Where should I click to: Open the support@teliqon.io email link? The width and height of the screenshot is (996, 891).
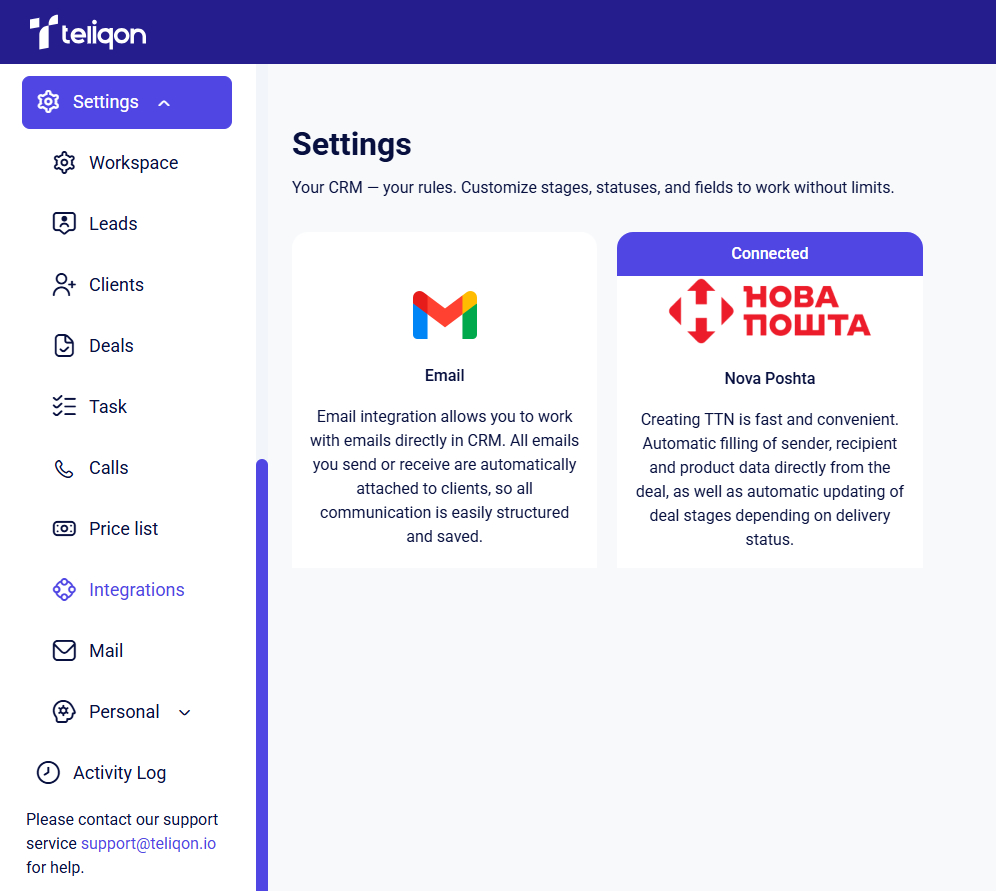(149, 843)
